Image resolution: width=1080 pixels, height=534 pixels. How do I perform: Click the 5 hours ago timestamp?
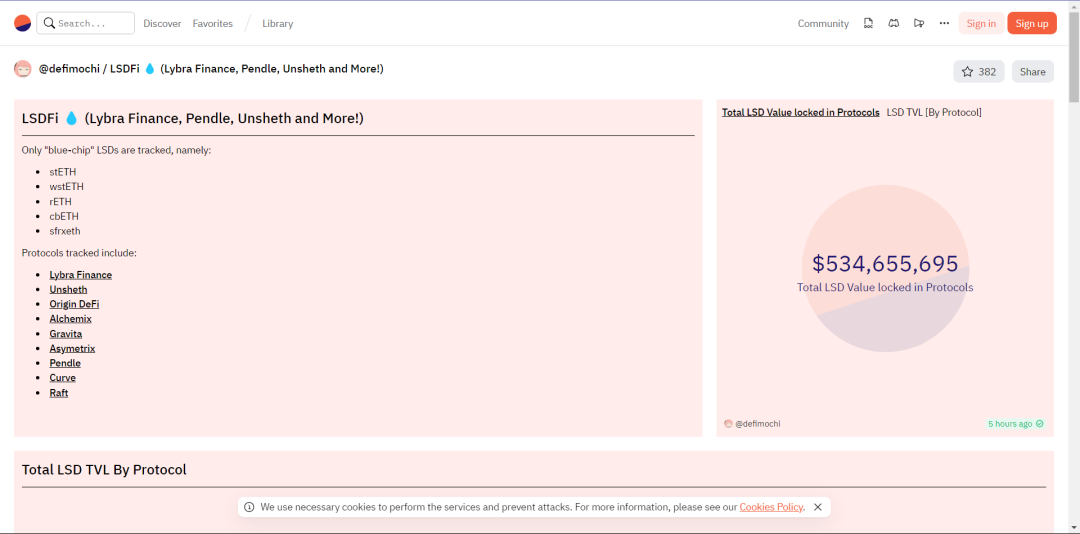point(1010,424)
